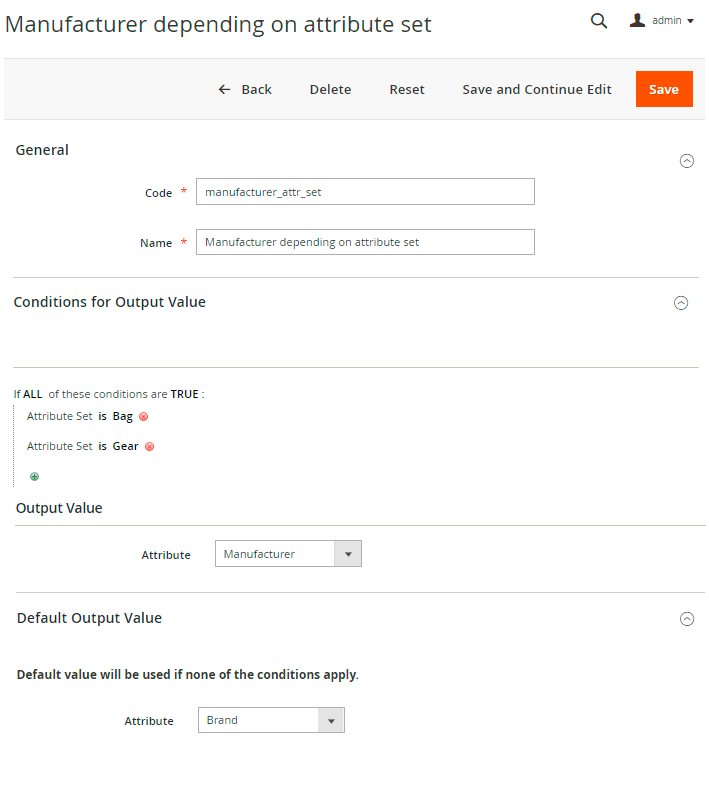Click the admin user account icon
Viewport: 709px width, 800px height.
[x=637, y=20]
